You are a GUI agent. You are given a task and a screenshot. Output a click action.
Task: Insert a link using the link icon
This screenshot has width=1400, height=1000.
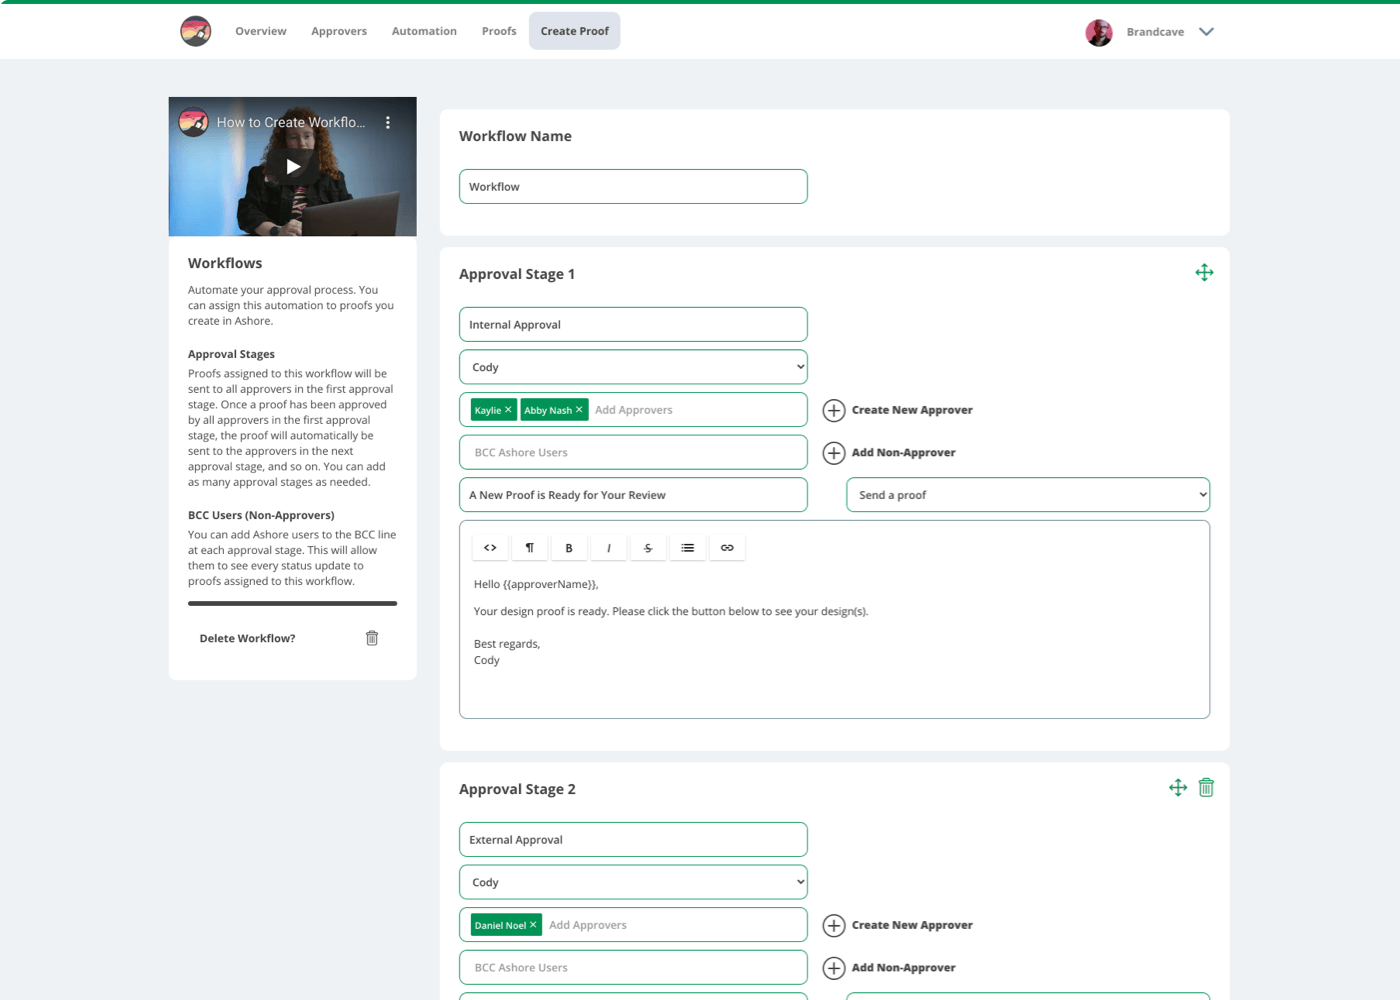[x=728, y=547]
